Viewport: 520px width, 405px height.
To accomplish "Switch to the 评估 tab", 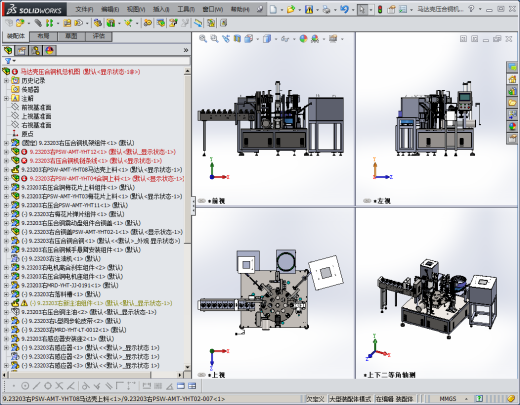I will pyautogui.click(x=99, y=36).
